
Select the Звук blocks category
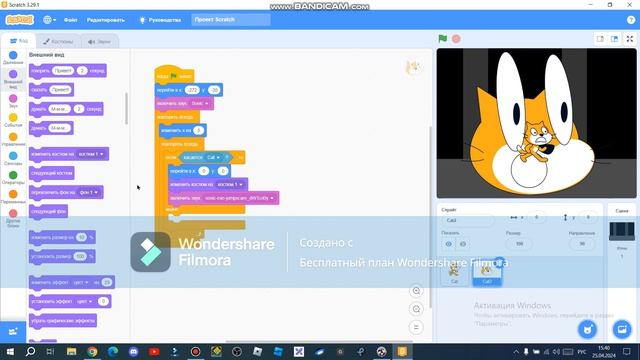pyautogui.click(x=13, y=101)
